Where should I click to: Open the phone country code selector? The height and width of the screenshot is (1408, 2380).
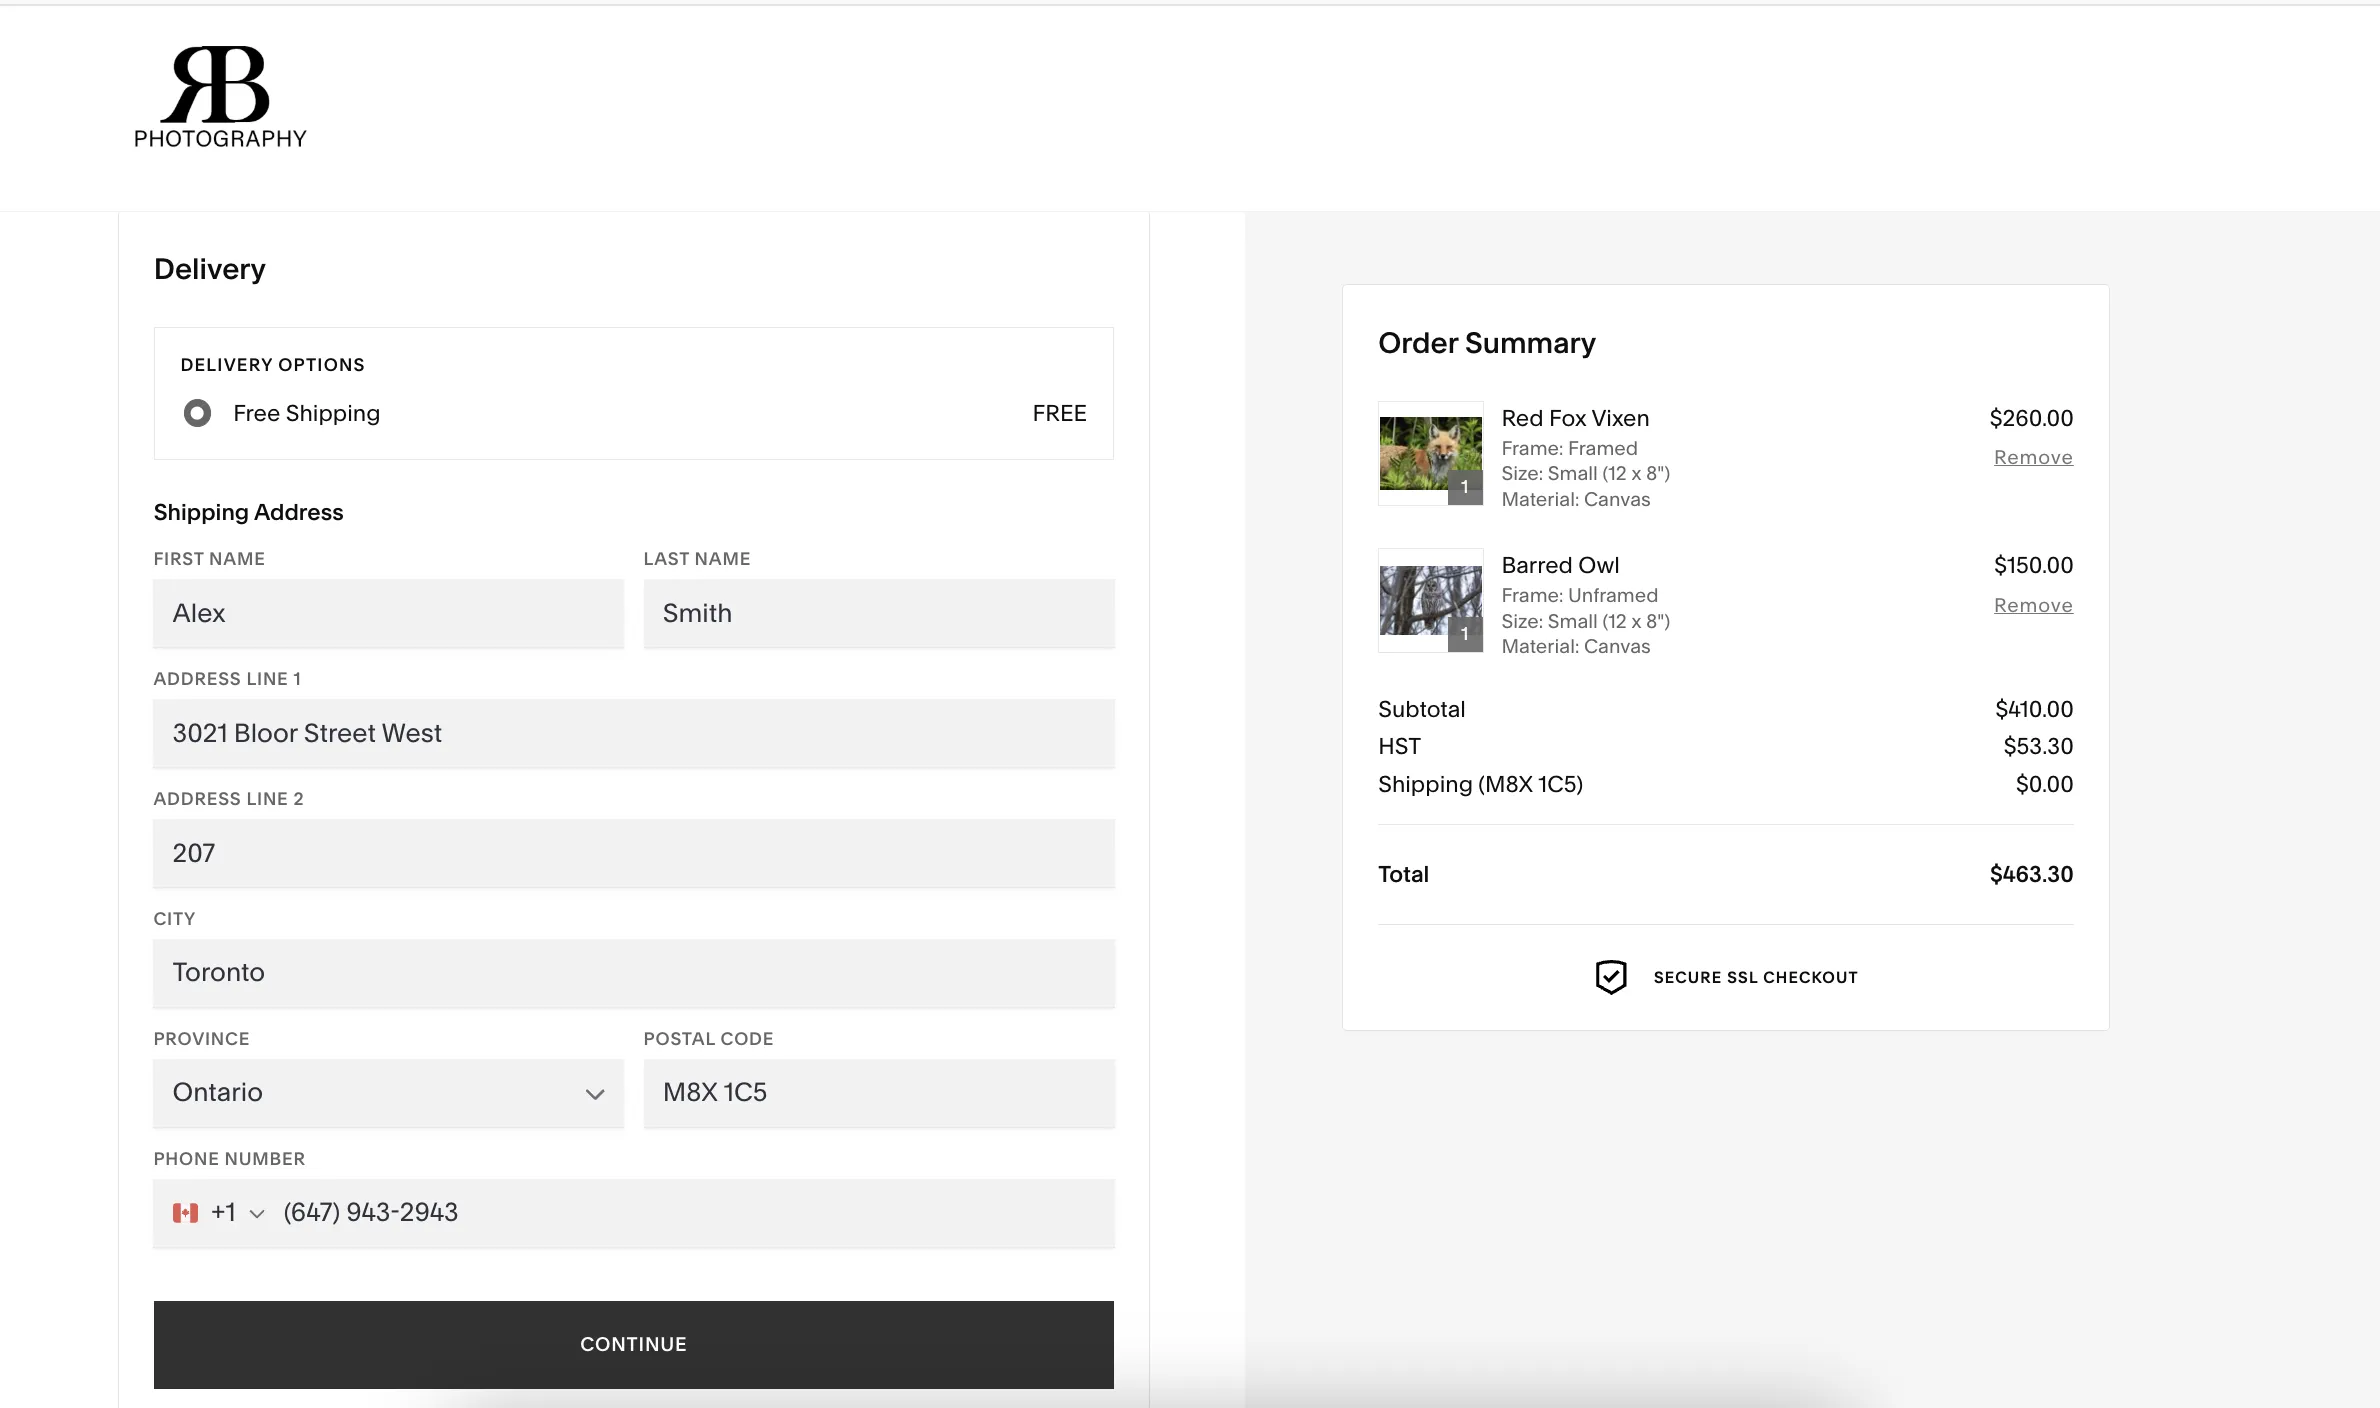pyautogui.click(x=255, y=1215)
